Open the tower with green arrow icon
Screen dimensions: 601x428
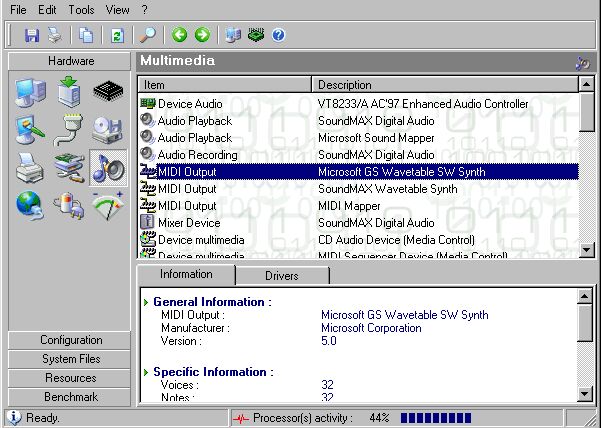[x=69, y=92]
